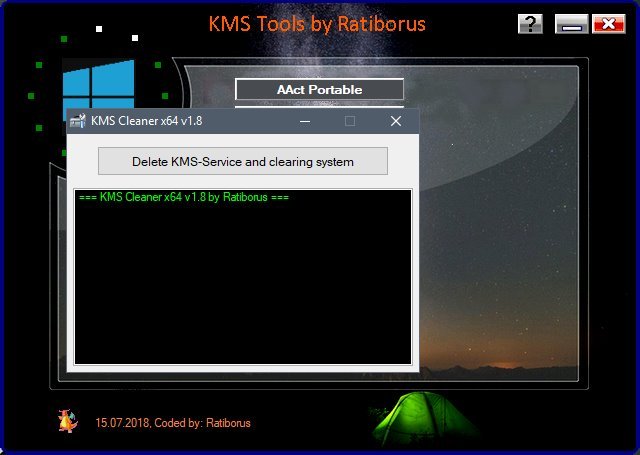The image size is (640, 455).
Task: Click the Windows logo in KMS Tools
Action: click(x=99, y=88)
